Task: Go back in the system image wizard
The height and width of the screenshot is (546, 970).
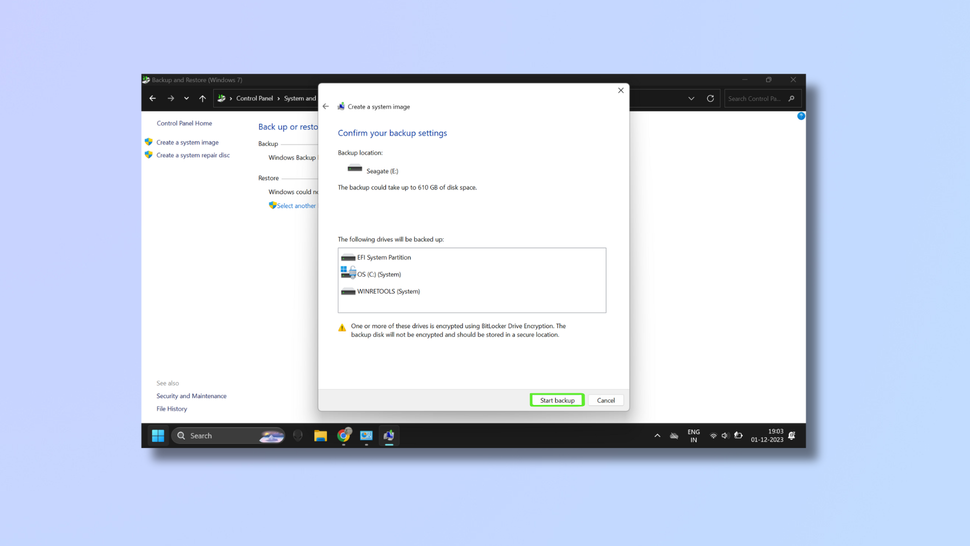Action: [326, 106]
